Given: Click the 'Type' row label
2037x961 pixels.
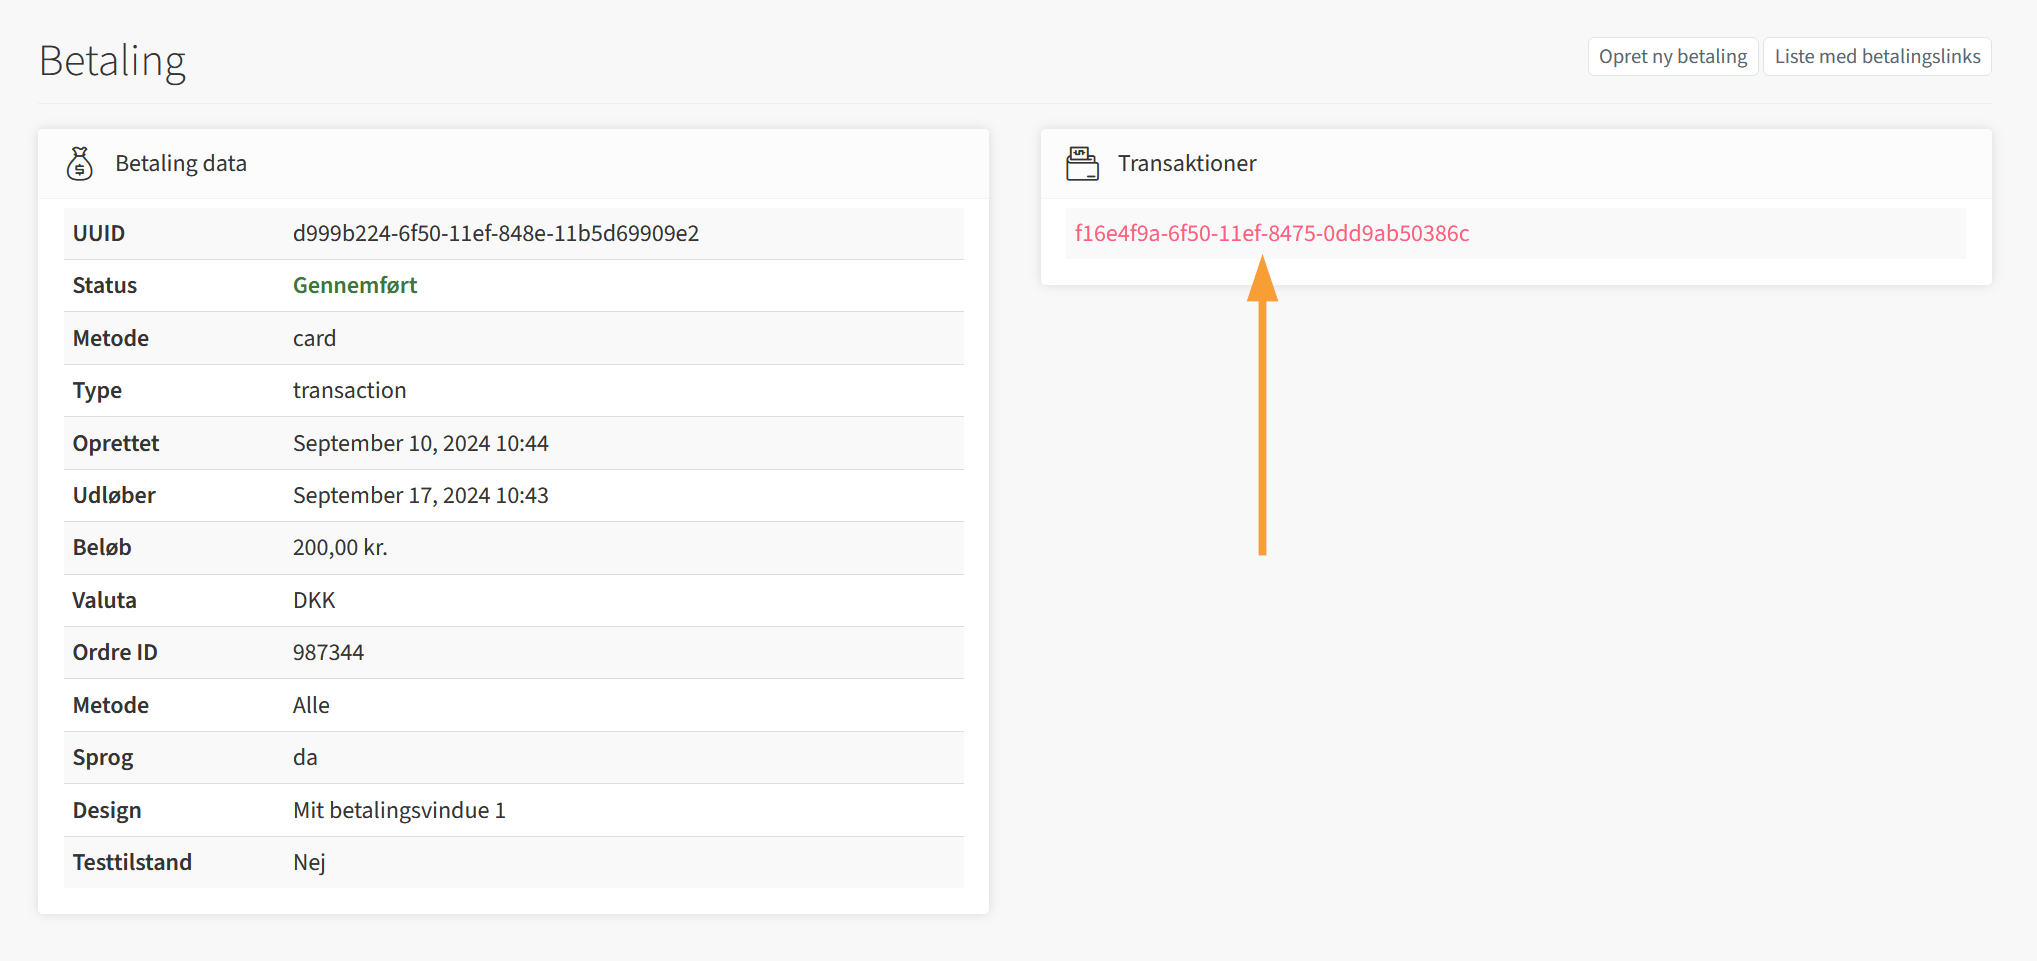Looking at the screenshot, I should 97,390.
